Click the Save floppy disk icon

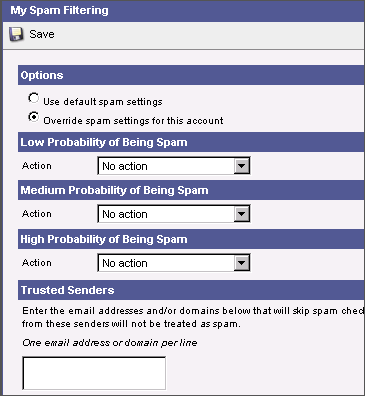click(x=16, y=34)
